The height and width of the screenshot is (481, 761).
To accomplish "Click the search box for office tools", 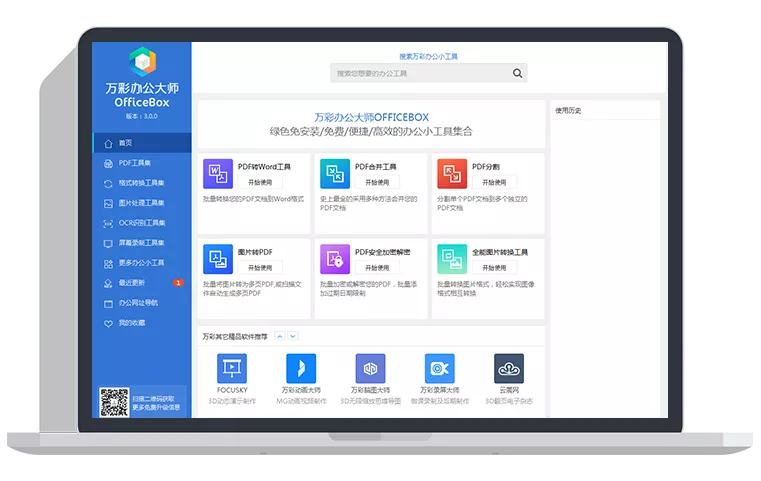I will point(429,73).
